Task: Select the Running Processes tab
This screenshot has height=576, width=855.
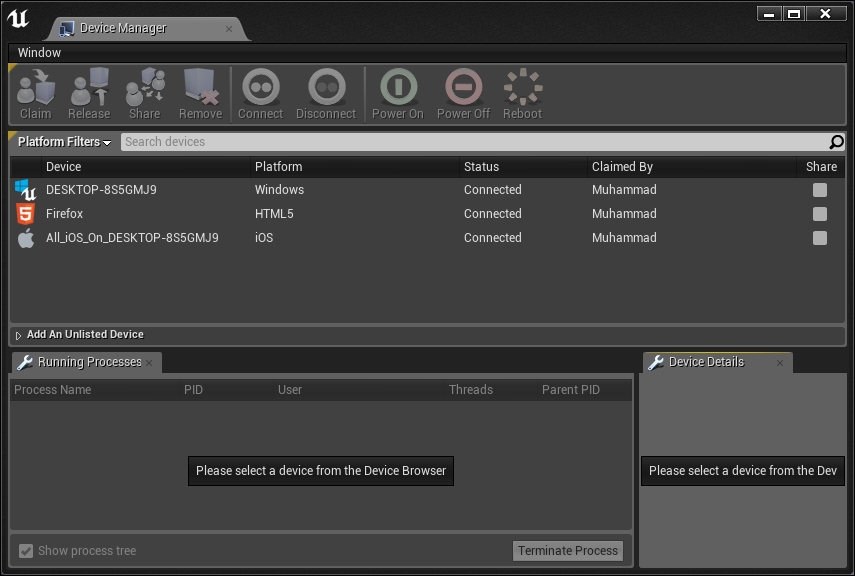Action: pos(89,362)
